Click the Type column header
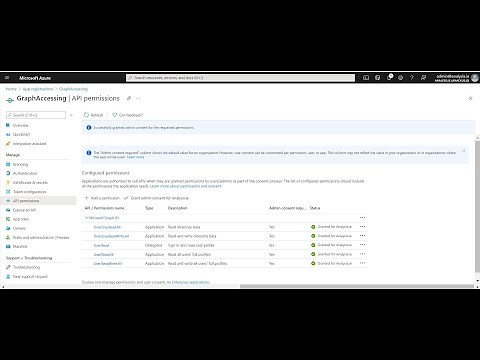This screenshot has height=360, width=480. (x=149, y=208)
